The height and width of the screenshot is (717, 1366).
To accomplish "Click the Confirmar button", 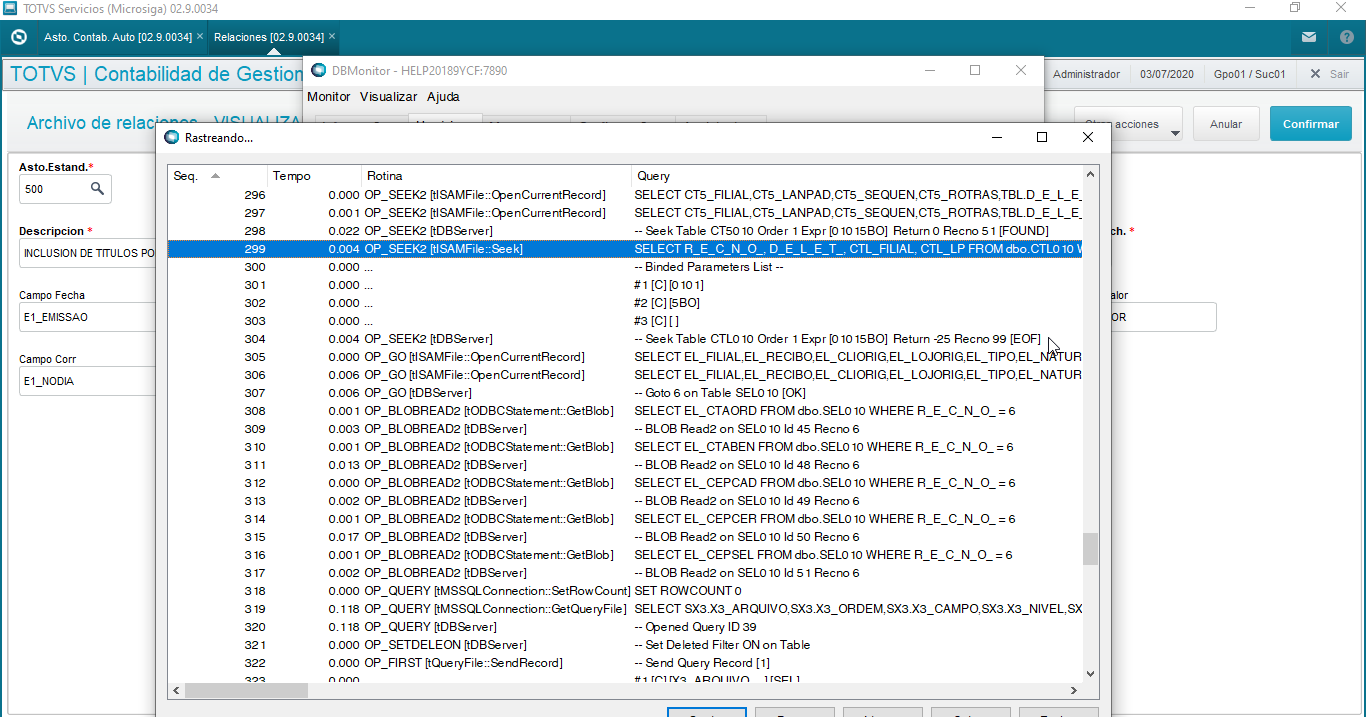I will 1310,124.
